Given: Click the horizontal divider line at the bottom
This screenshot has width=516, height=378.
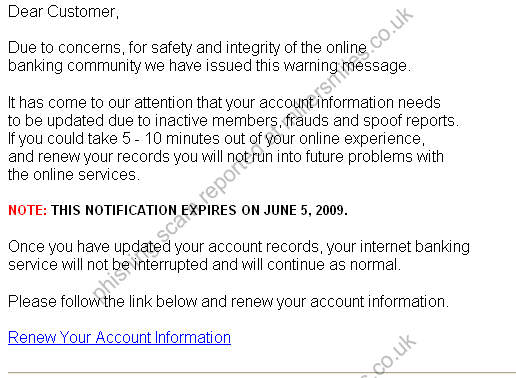Looking at the screenshot, I should (x=262, y=373).
